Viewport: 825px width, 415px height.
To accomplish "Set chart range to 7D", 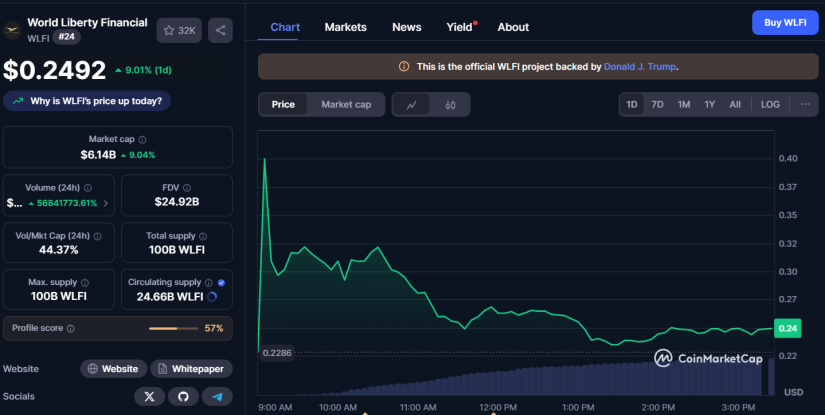I will (x=657, y=104).
